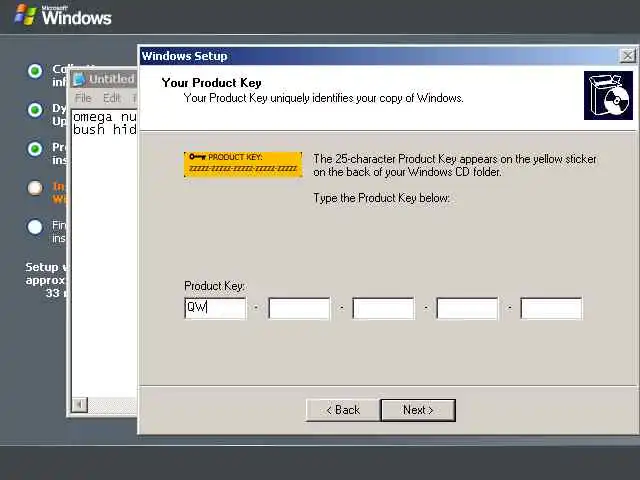Focus the first Product Key field containing QW
Viewport: 640px width, 480px height.
[216, 308]
